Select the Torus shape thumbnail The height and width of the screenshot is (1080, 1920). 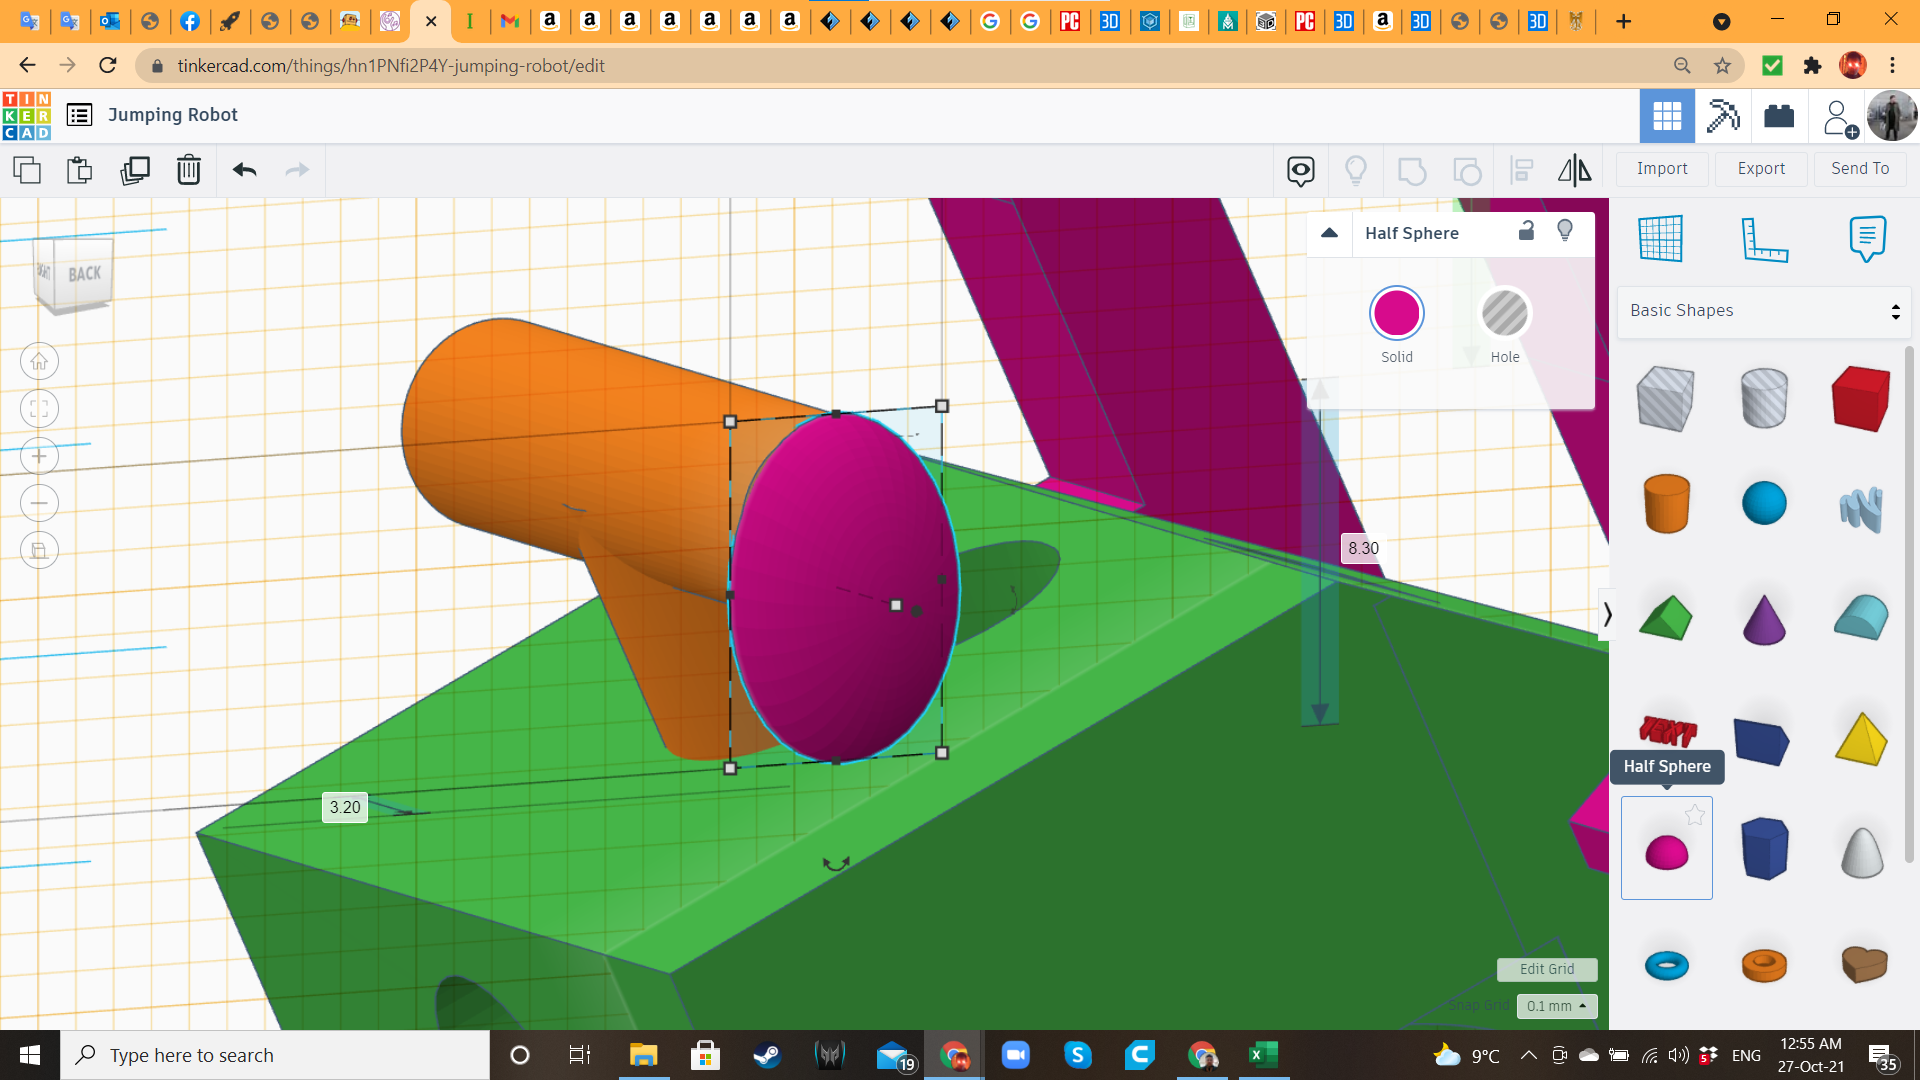(1666, 965)
